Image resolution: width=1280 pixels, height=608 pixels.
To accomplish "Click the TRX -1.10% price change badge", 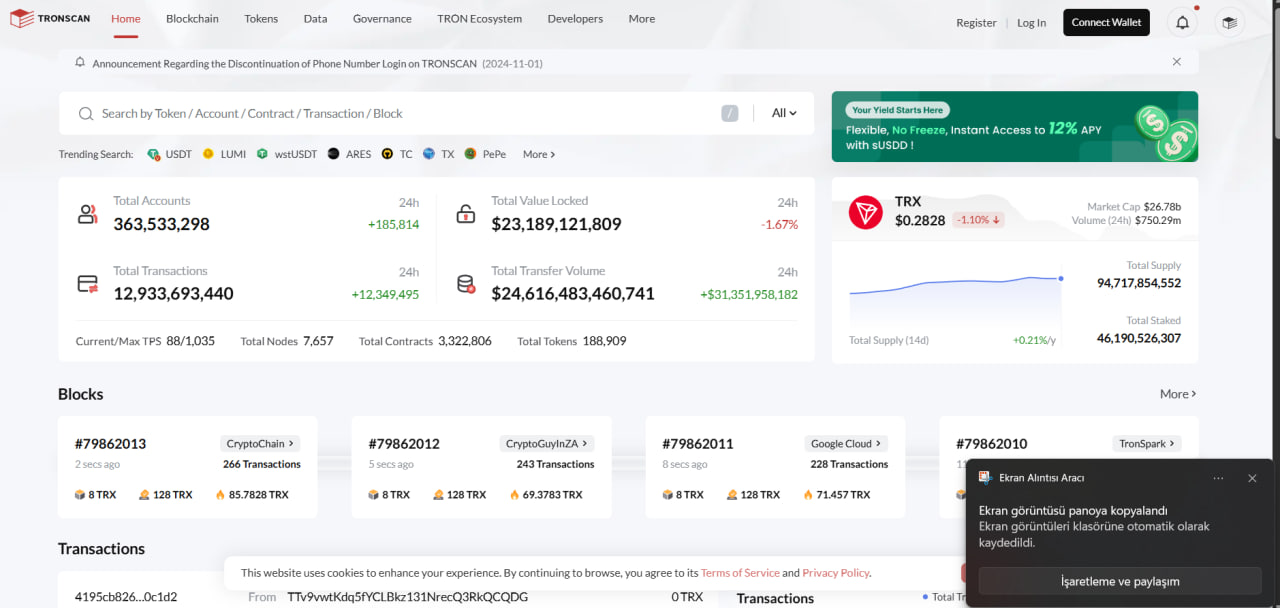I will (x=978, y=220).
